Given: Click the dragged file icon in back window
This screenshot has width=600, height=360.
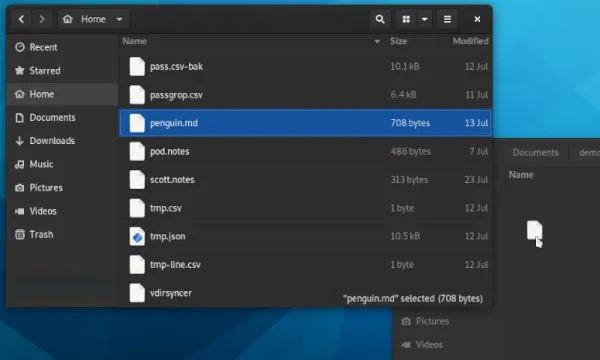Looking at the screenshot, I should 534,230.
